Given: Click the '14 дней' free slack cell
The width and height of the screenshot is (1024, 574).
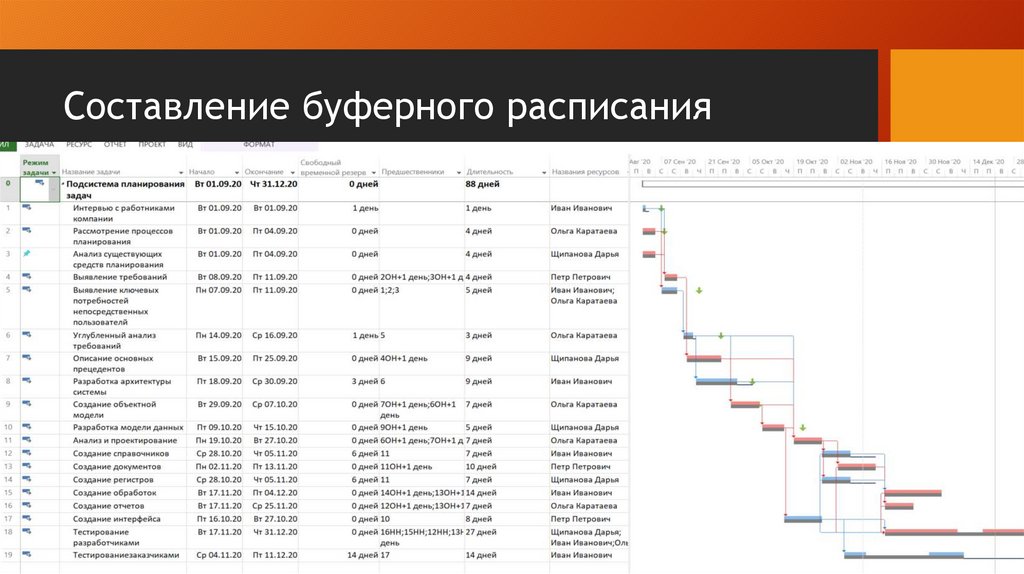Looking at the screenshot, I should tap(362, 554).
